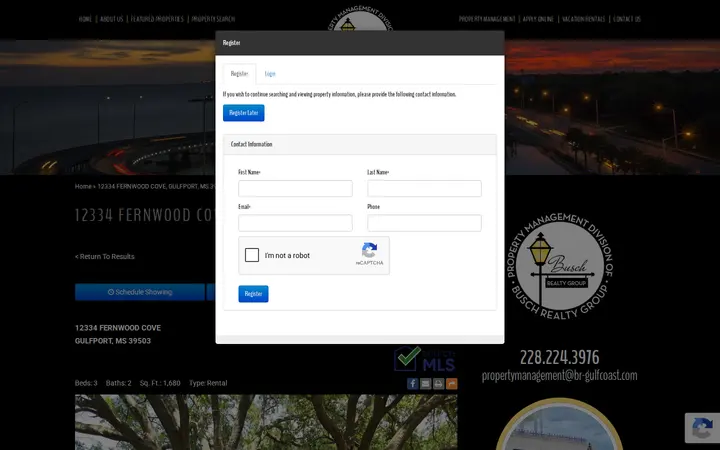This screenshot has height=450, width=720.
Task: Click the Busch Realty Group sidebar logo
Action: (559, 266)
